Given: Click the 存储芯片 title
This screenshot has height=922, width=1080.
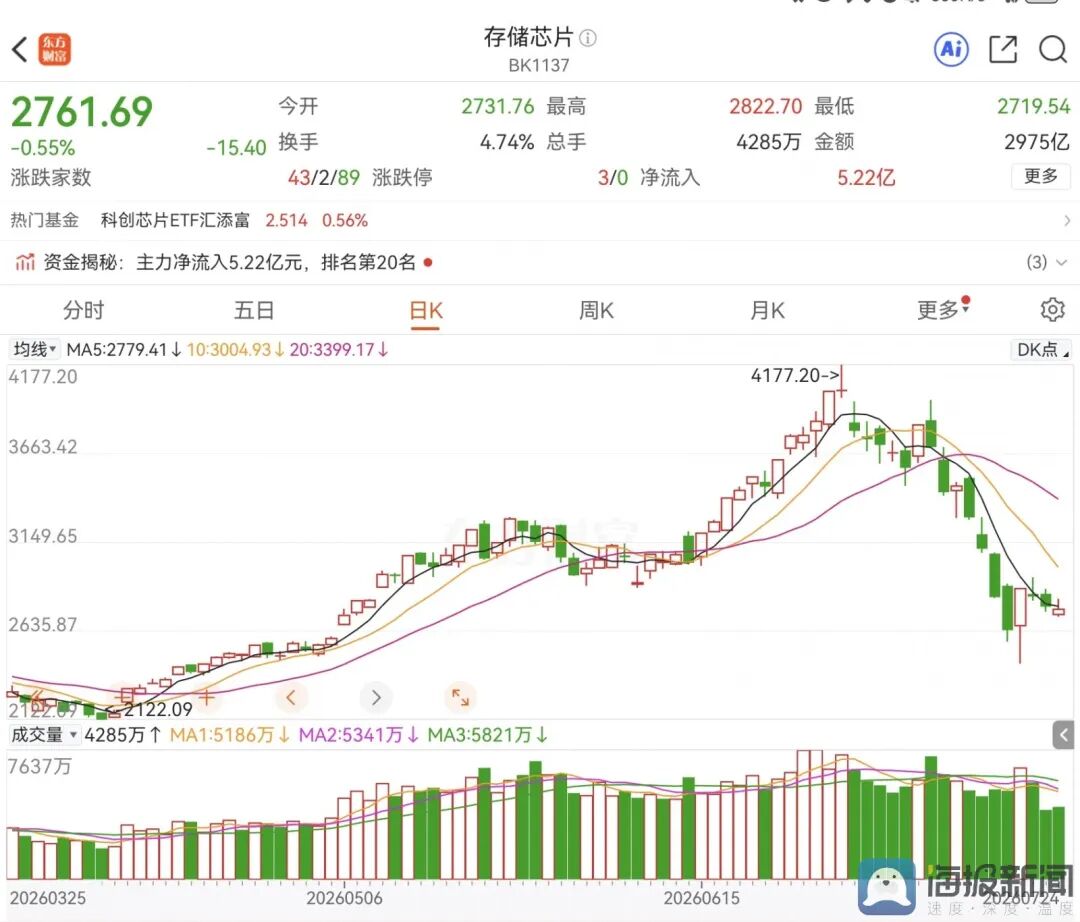Looking at the screenshot, I should pyautogui.click(x=528, y=37).
